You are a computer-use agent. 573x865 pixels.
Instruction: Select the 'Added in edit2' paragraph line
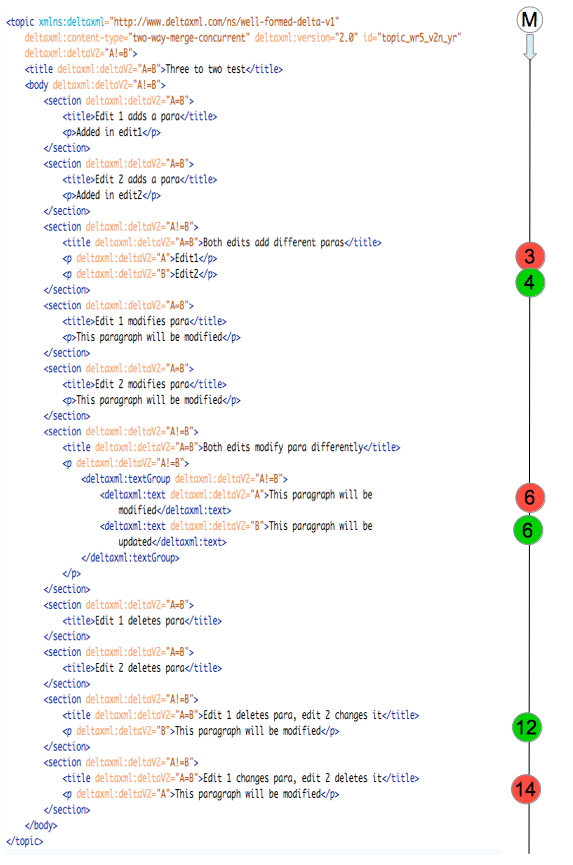[111, 195]
